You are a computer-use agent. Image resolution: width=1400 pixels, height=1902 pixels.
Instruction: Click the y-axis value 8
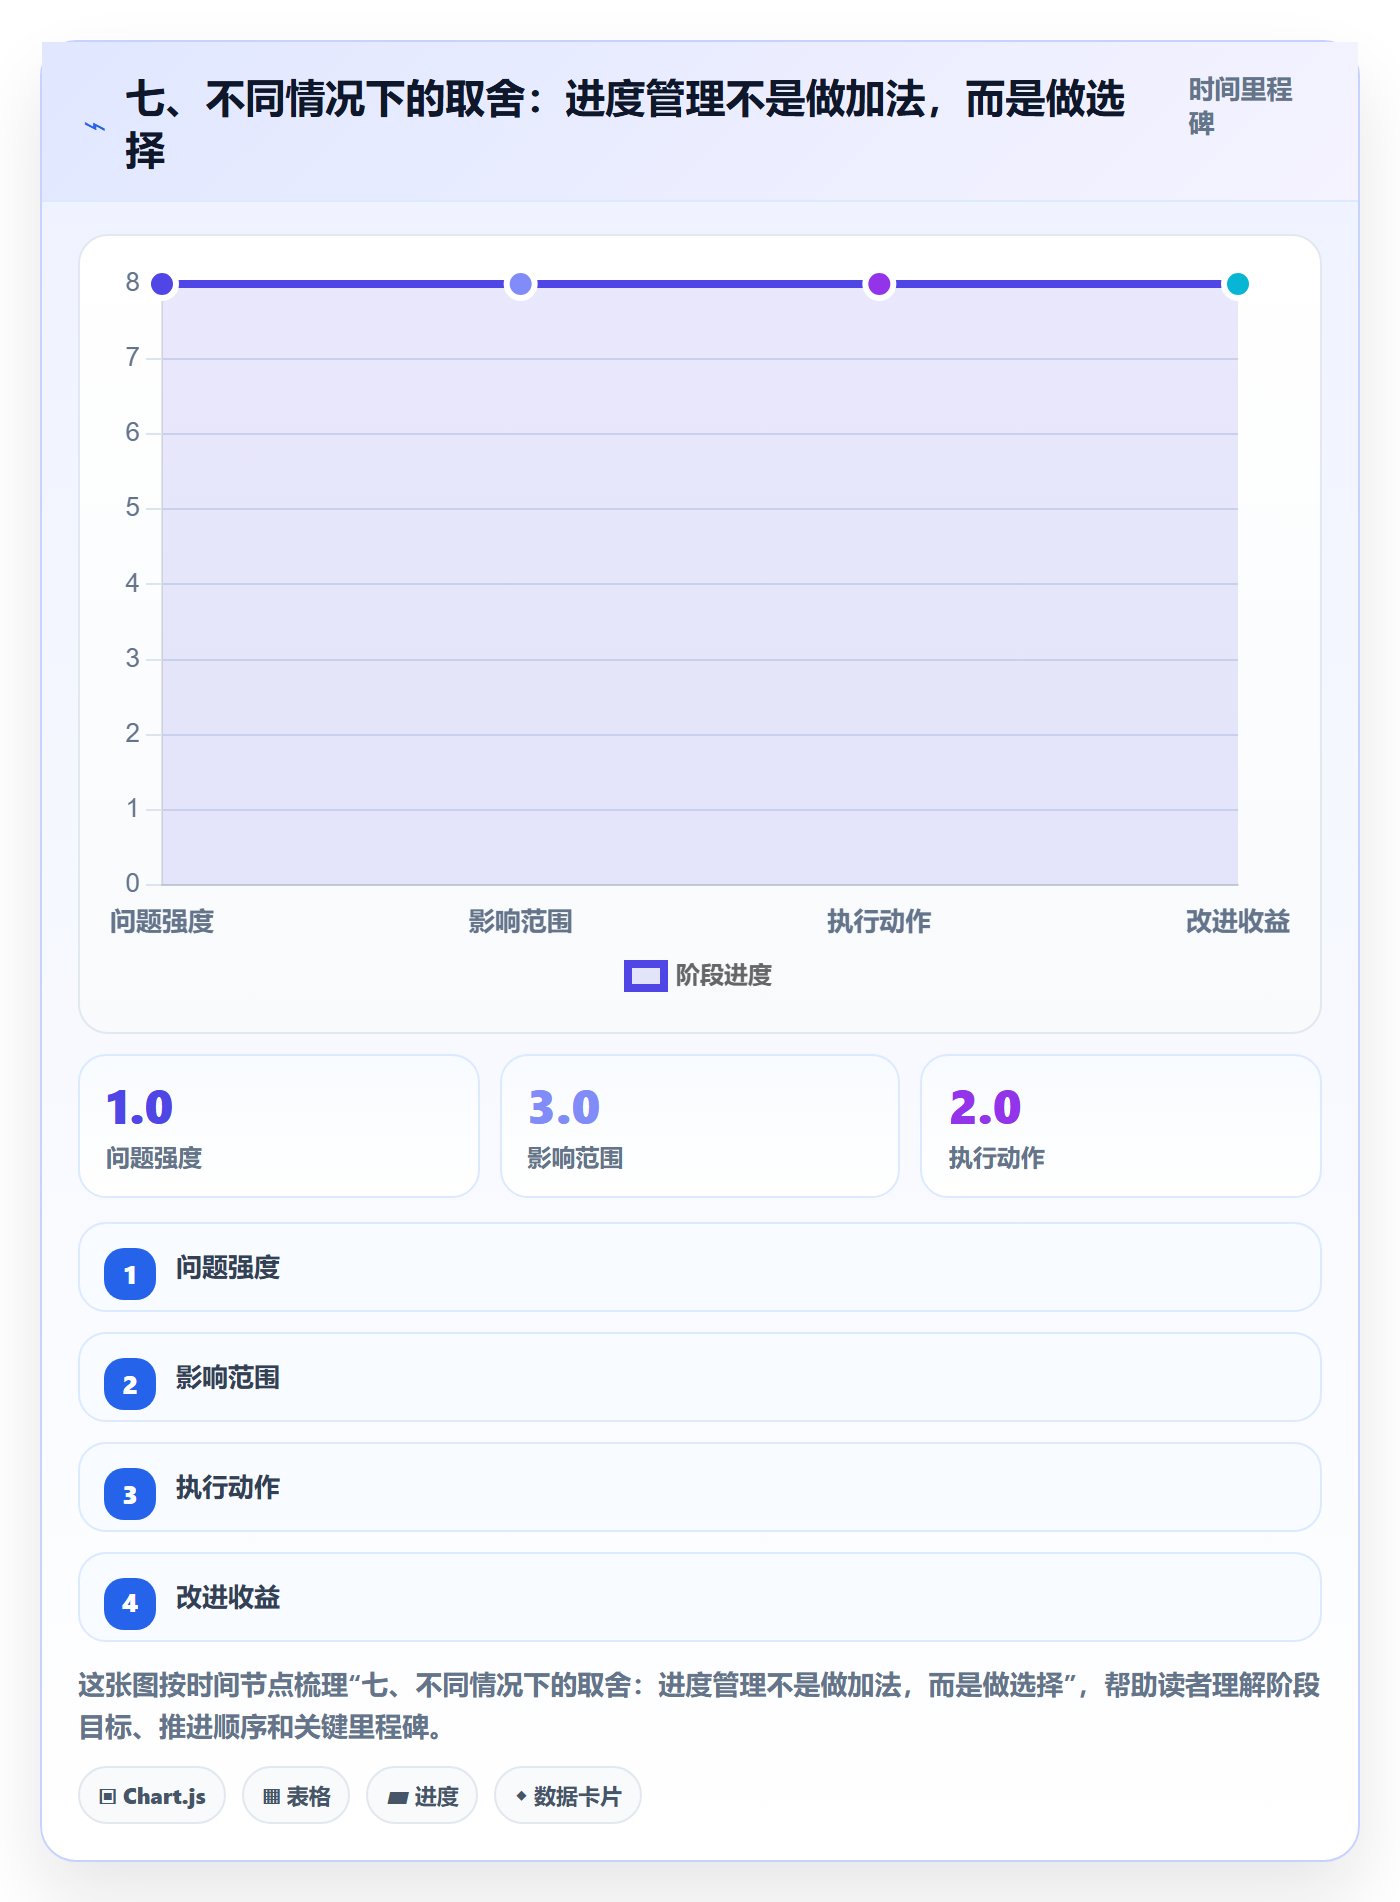point(132,283)
